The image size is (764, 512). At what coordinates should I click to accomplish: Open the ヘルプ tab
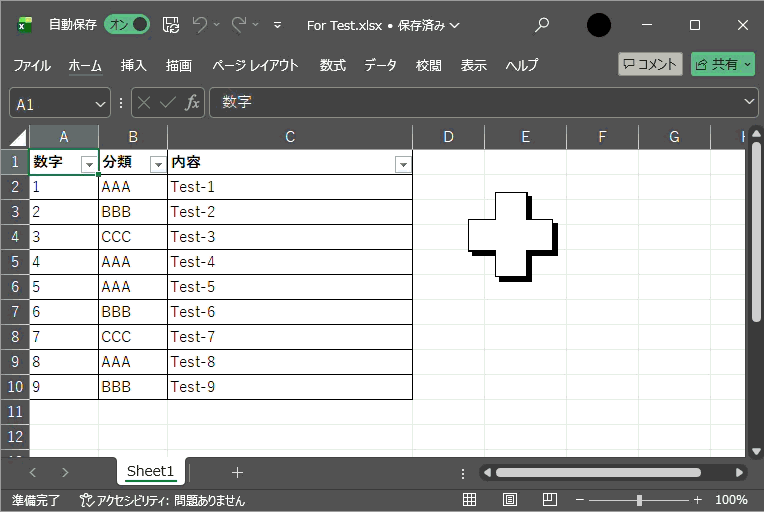[x=522, y=65]
